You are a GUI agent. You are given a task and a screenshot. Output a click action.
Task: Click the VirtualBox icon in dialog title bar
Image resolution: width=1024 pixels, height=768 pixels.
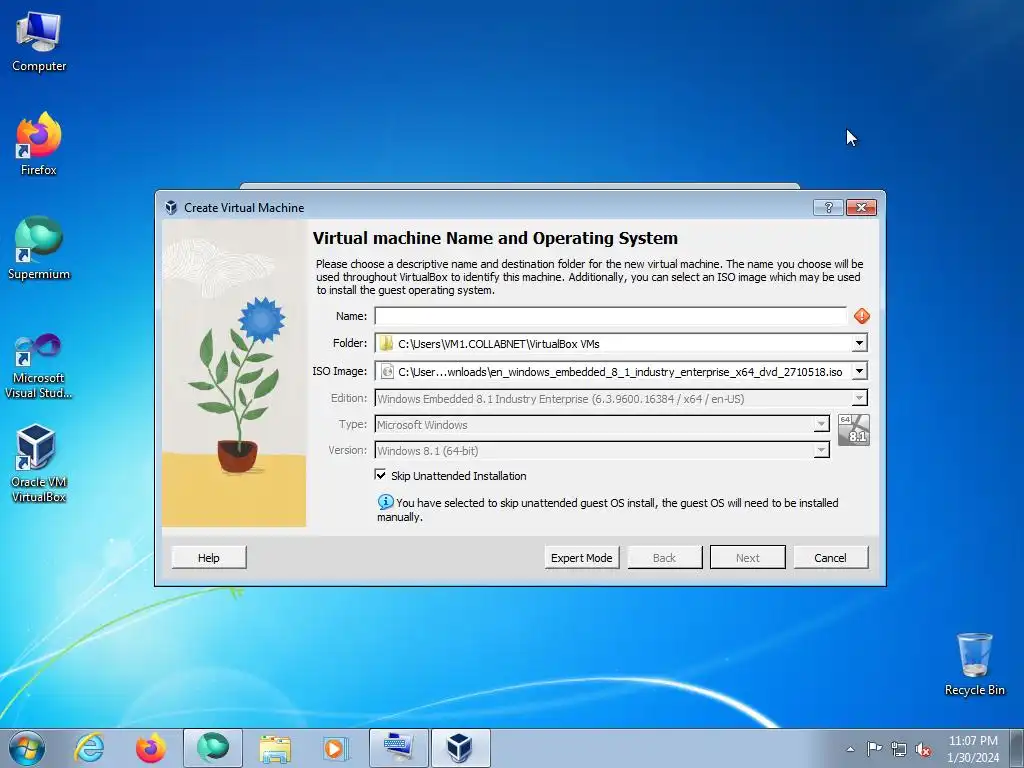(171, 208)
